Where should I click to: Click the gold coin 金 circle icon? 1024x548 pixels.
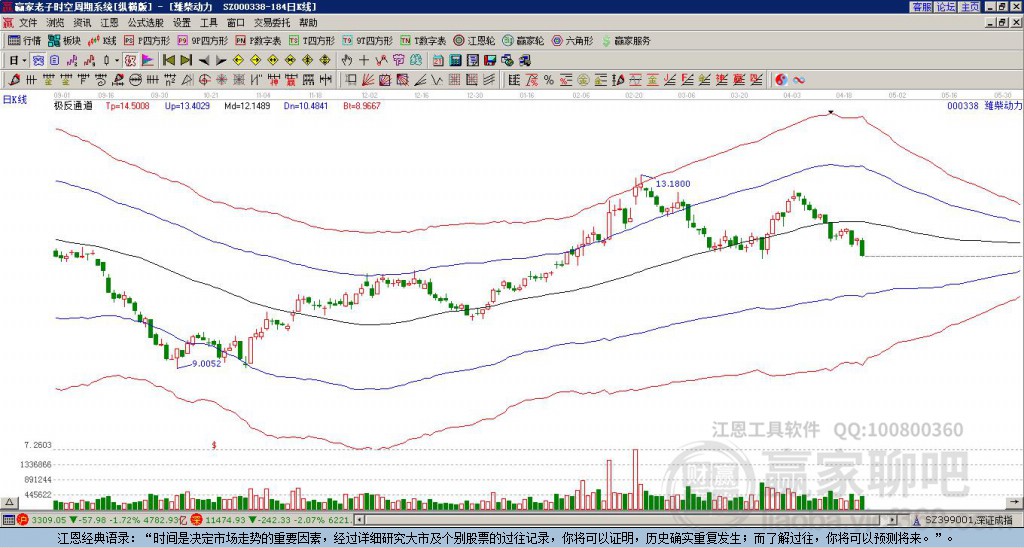[583, 80]
